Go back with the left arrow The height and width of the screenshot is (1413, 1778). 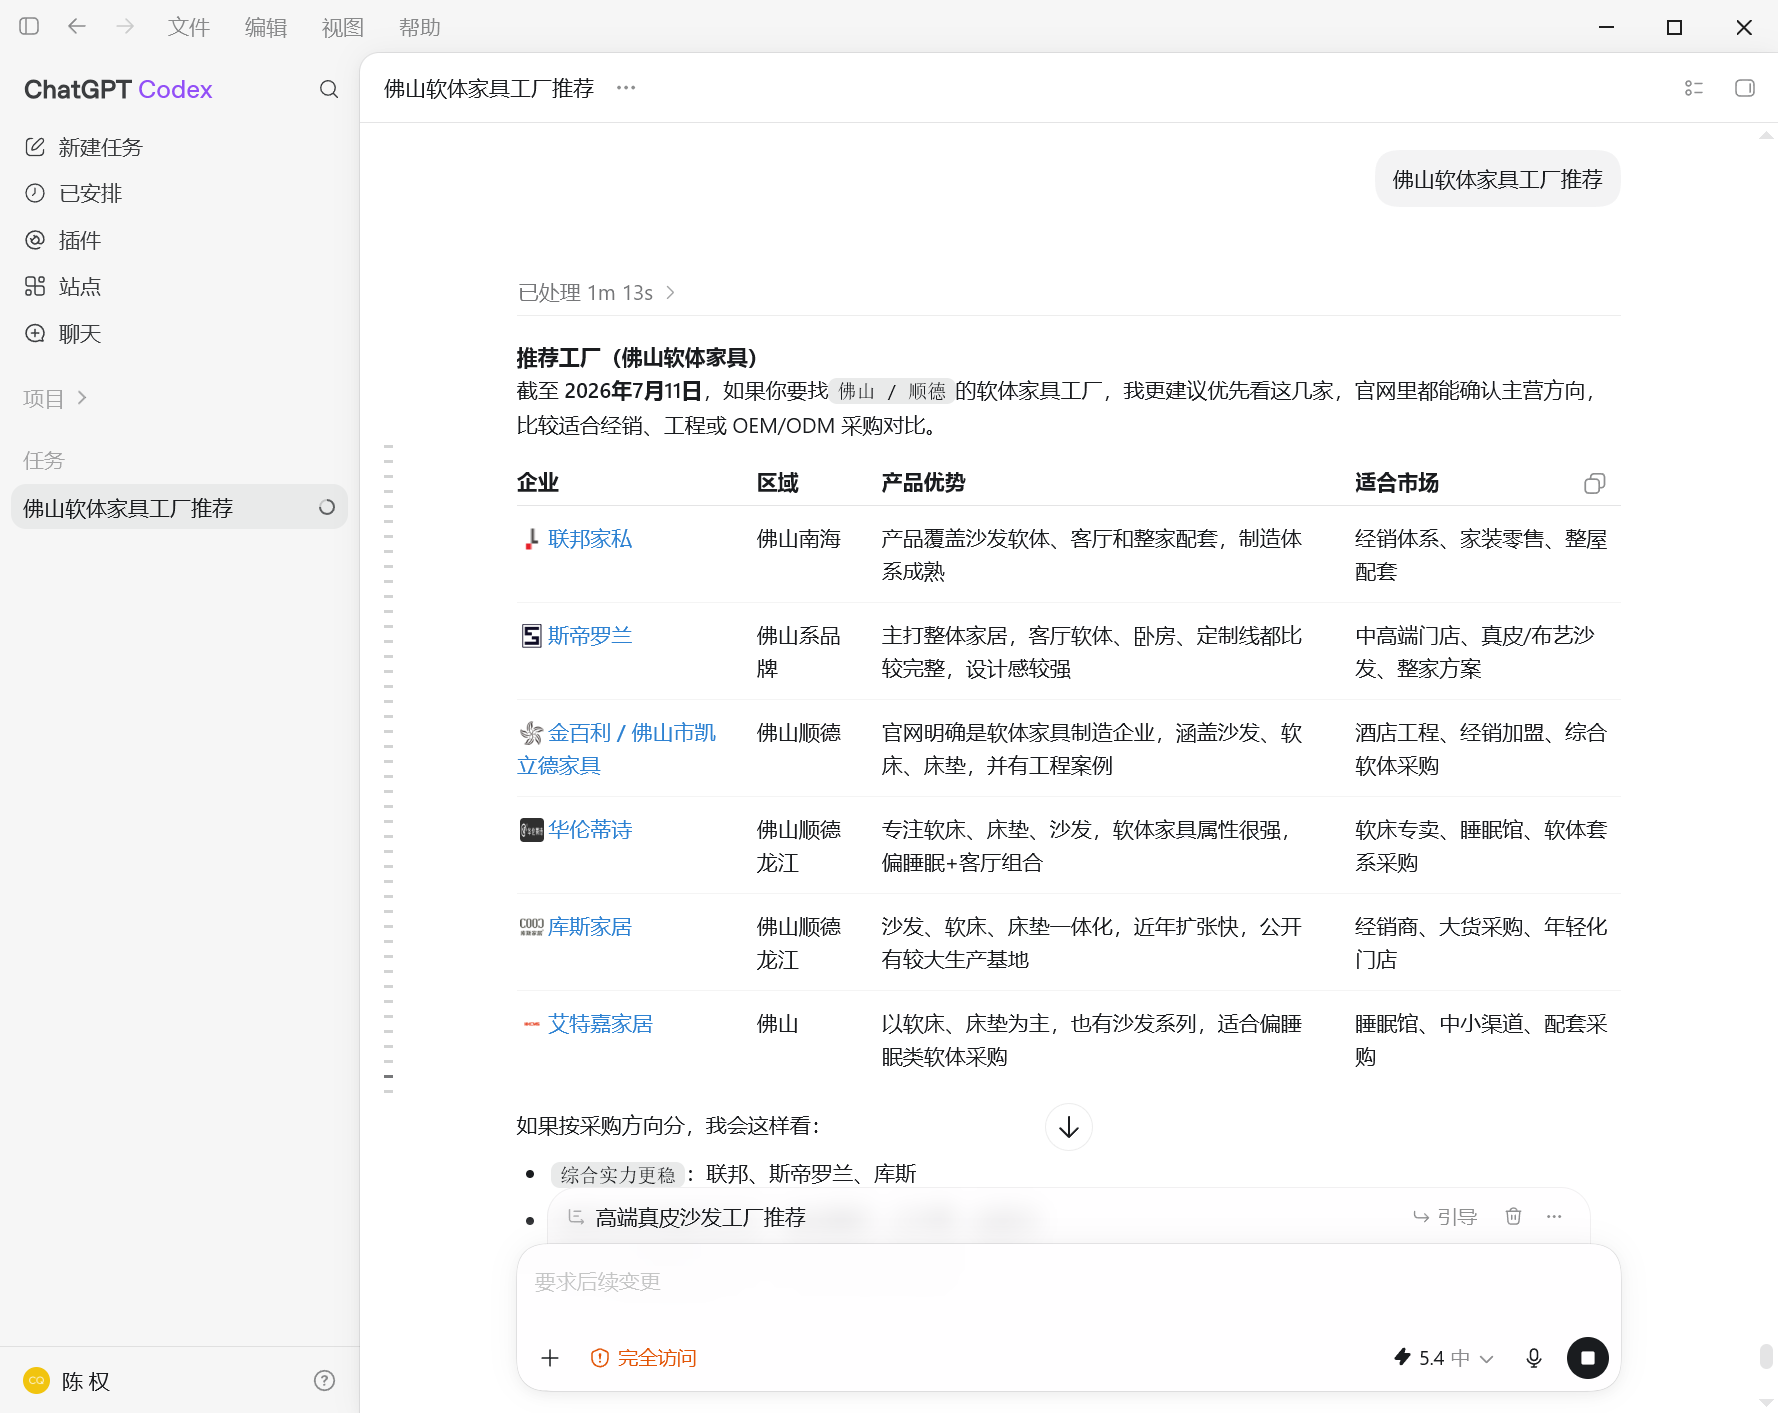click(77, 27)
